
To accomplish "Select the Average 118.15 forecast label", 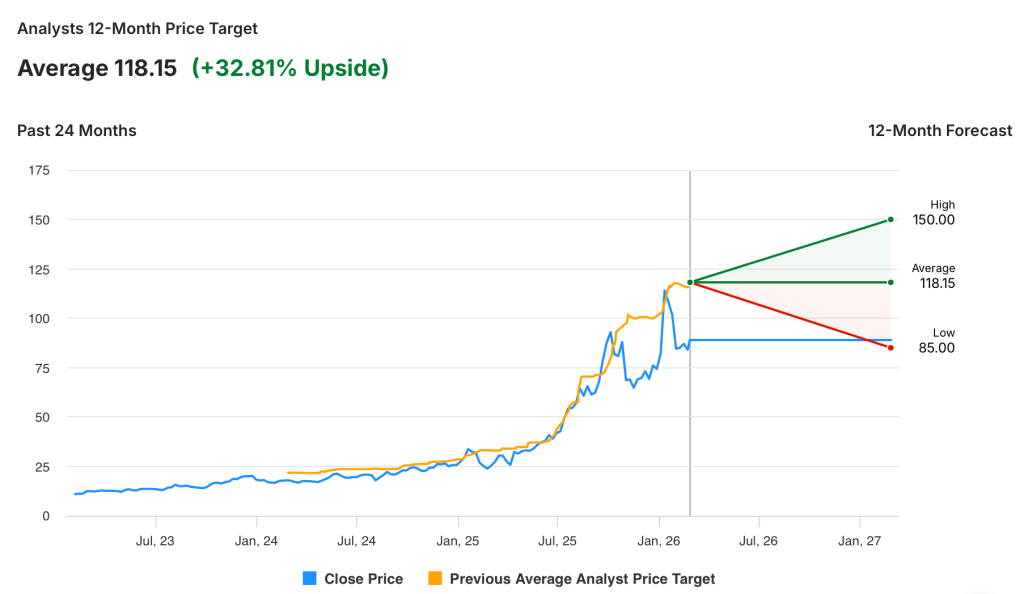I will (934, 276).
